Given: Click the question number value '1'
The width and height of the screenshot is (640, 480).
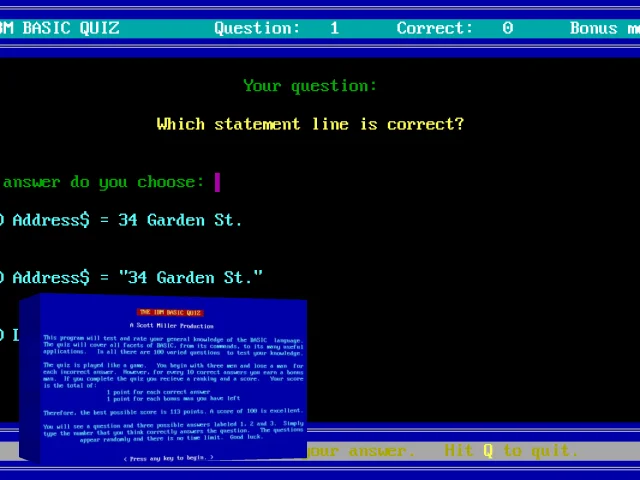Looking at the screenshot, I should pos(334,28).
